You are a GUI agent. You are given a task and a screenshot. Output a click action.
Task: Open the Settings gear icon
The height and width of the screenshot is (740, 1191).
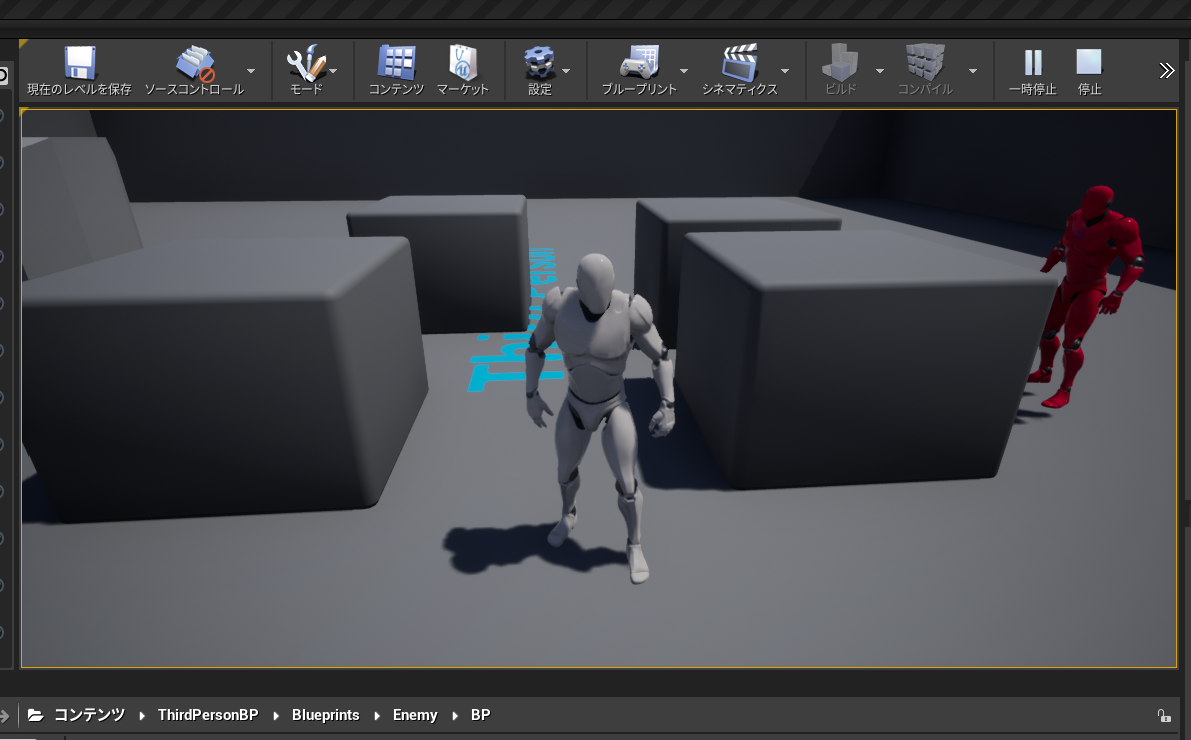point(540,63)
